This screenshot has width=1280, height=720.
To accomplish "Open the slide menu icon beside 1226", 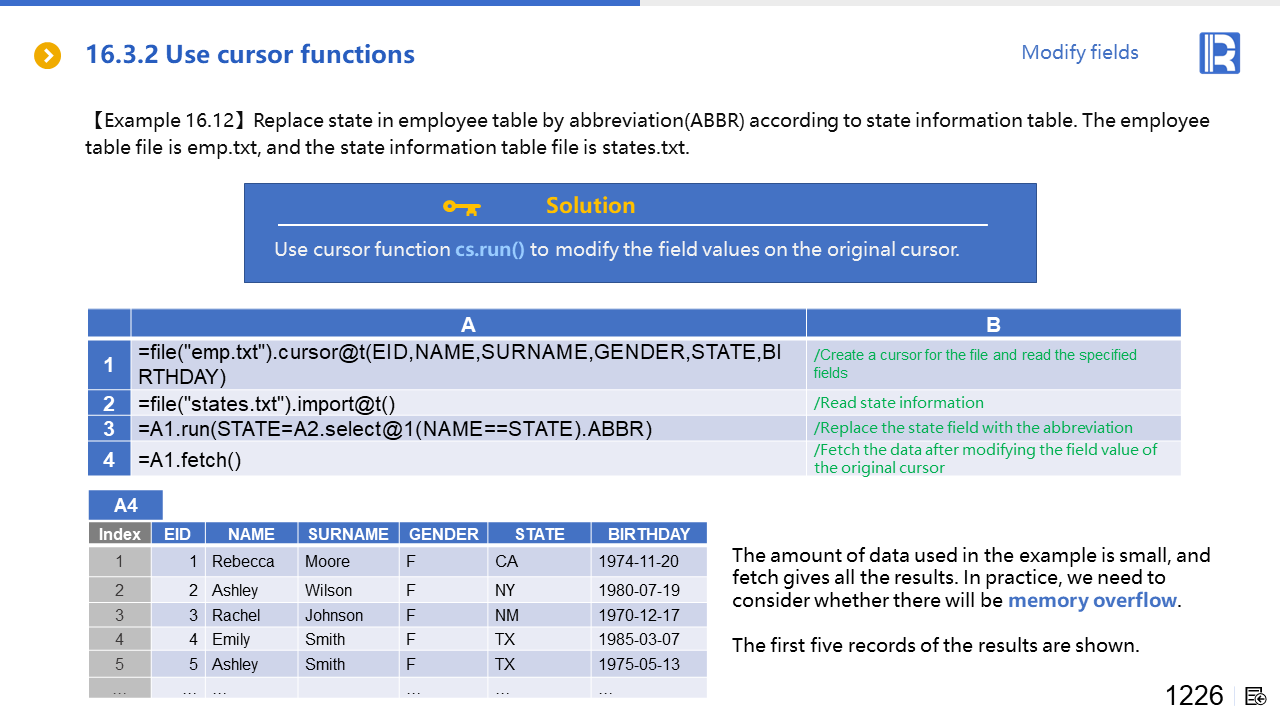I will 1256,696.
